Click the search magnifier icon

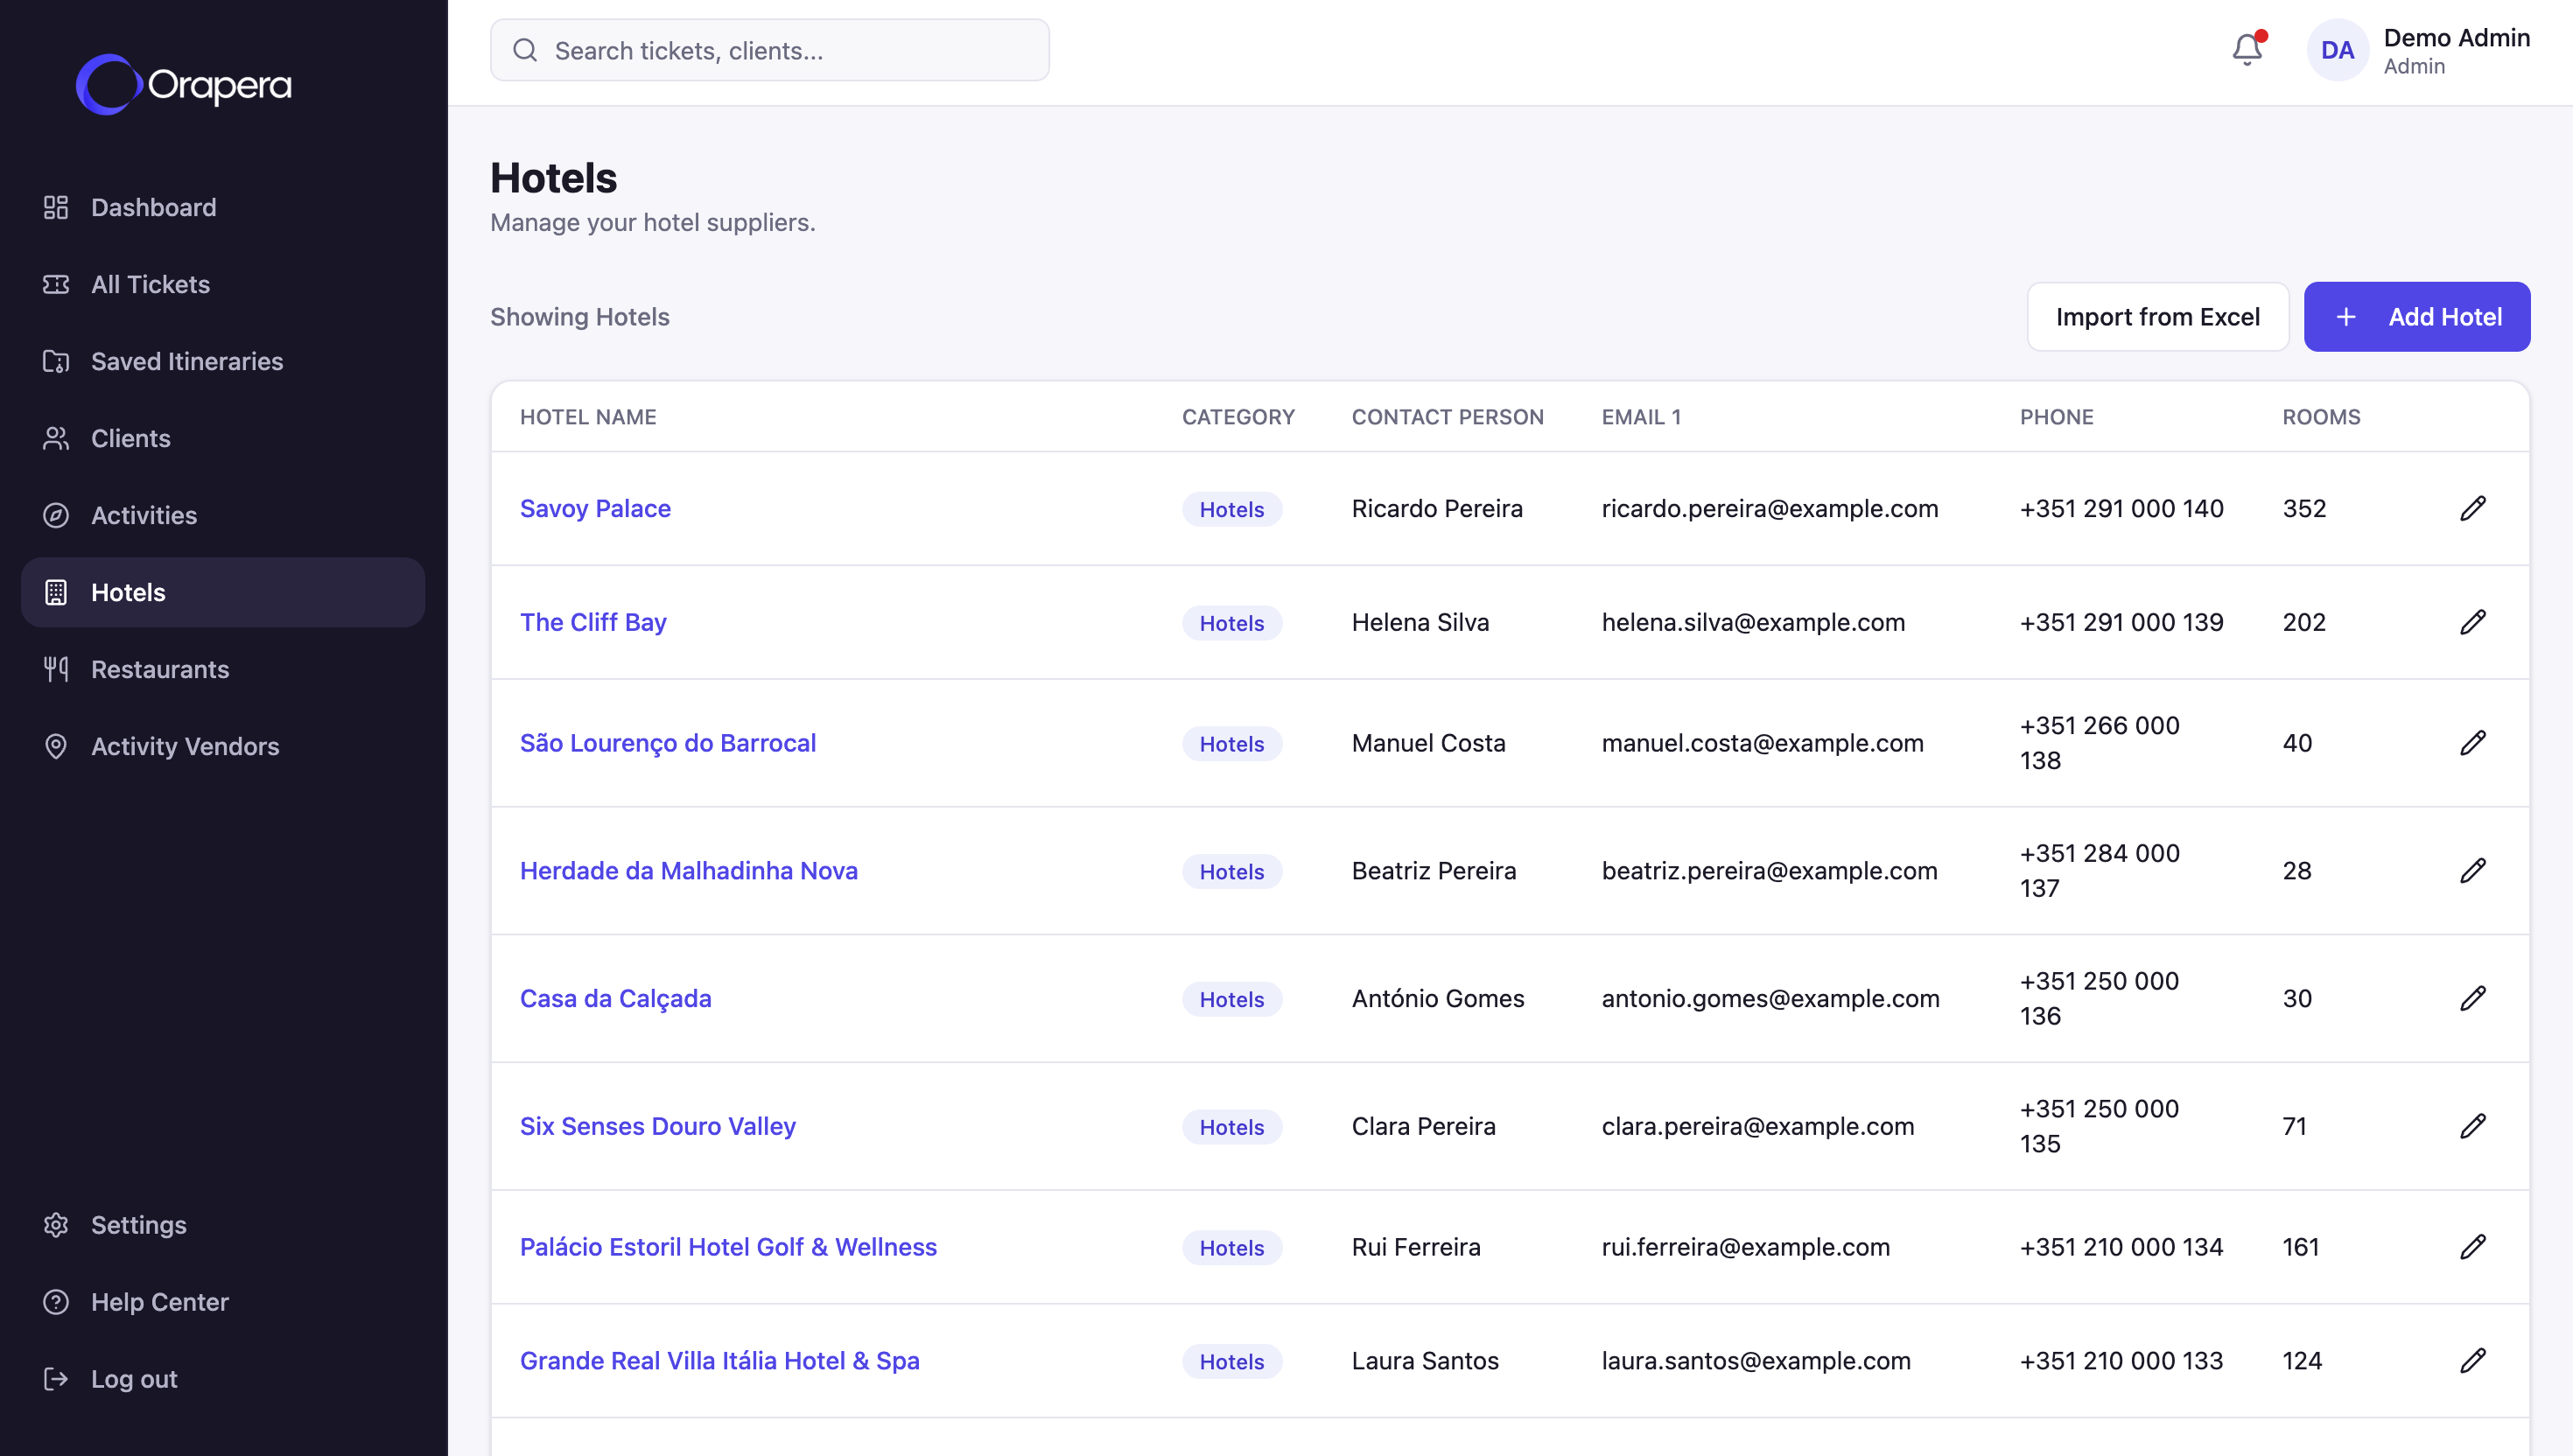coord(525,50)
